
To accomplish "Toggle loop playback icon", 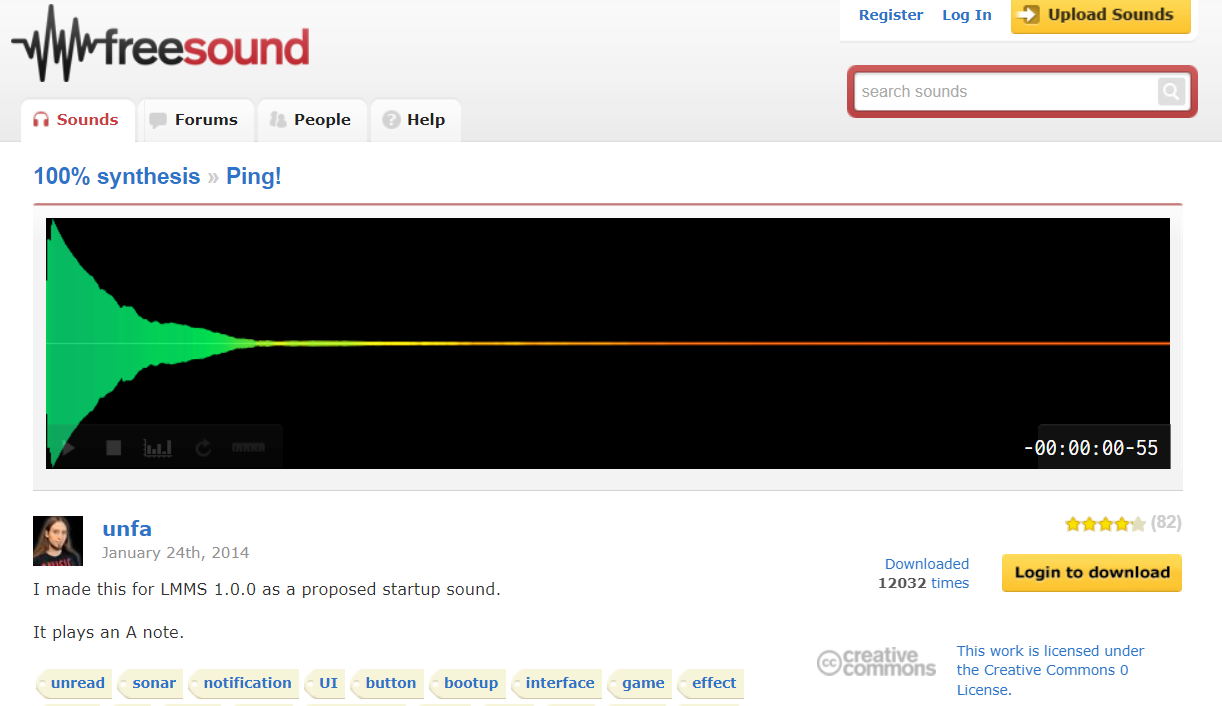I will [x=203, y=448].
